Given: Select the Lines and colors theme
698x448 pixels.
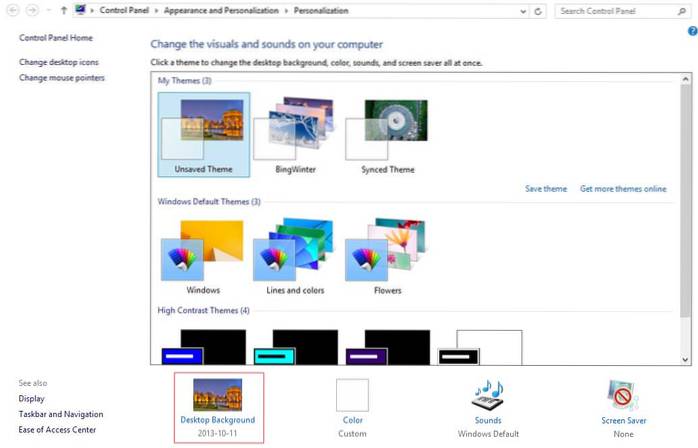Looking at the screenshot, I should (294, 250).
